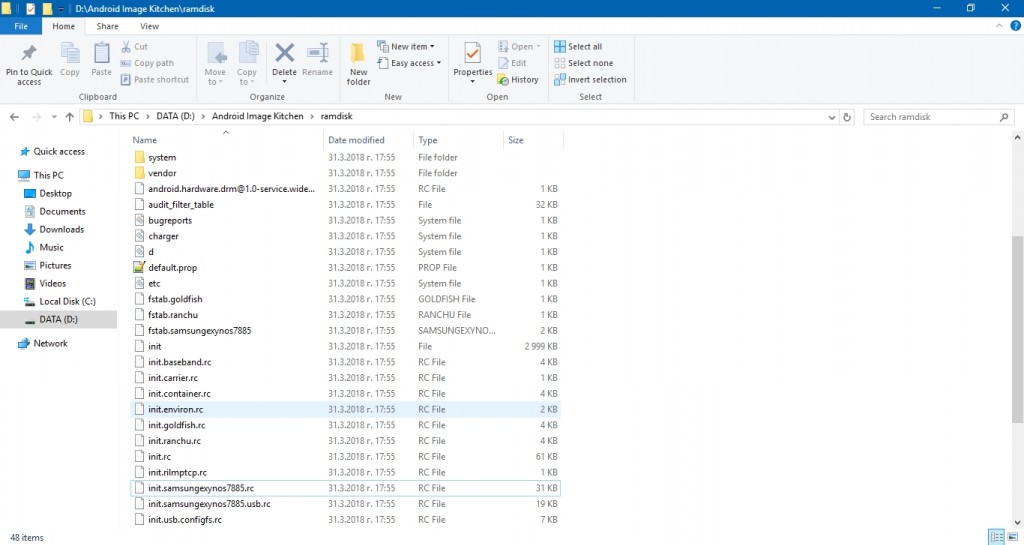Viewport: 1024px width, 545px height.
Task: Switch to details view in status bar
Action: [995, 537]
